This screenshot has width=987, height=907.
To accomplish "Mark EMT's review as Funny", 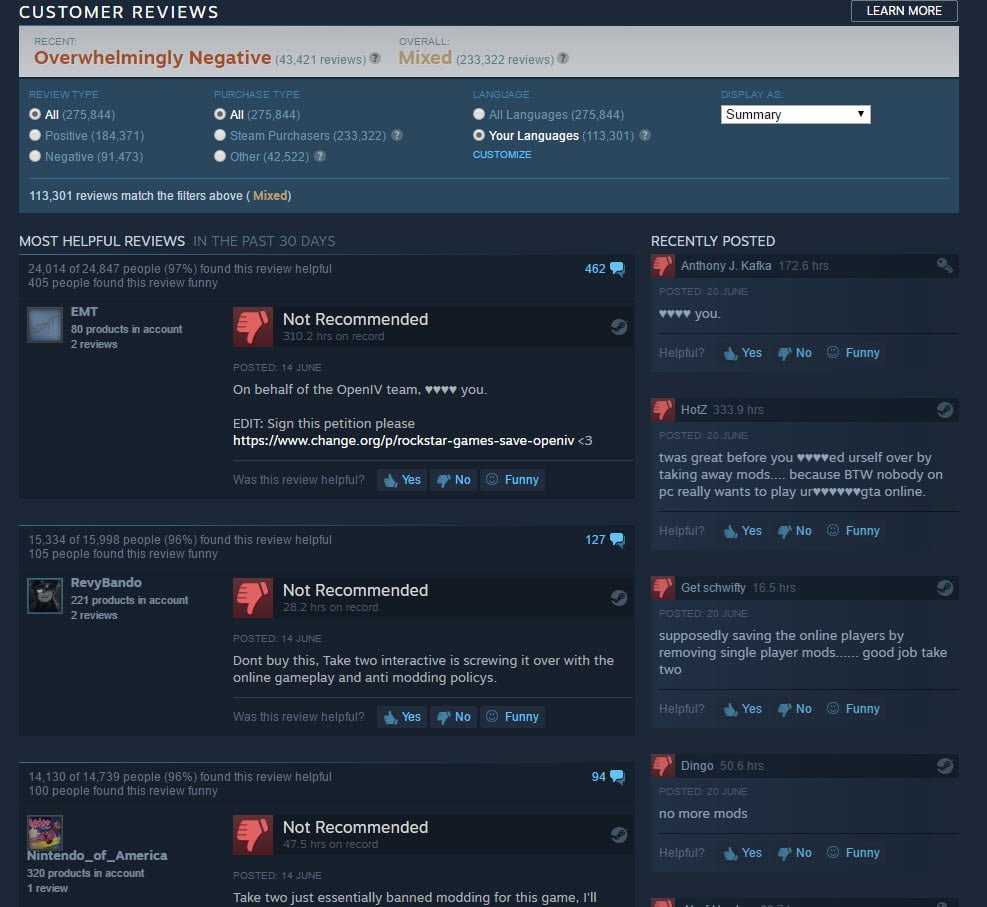I will pos(513,480).
